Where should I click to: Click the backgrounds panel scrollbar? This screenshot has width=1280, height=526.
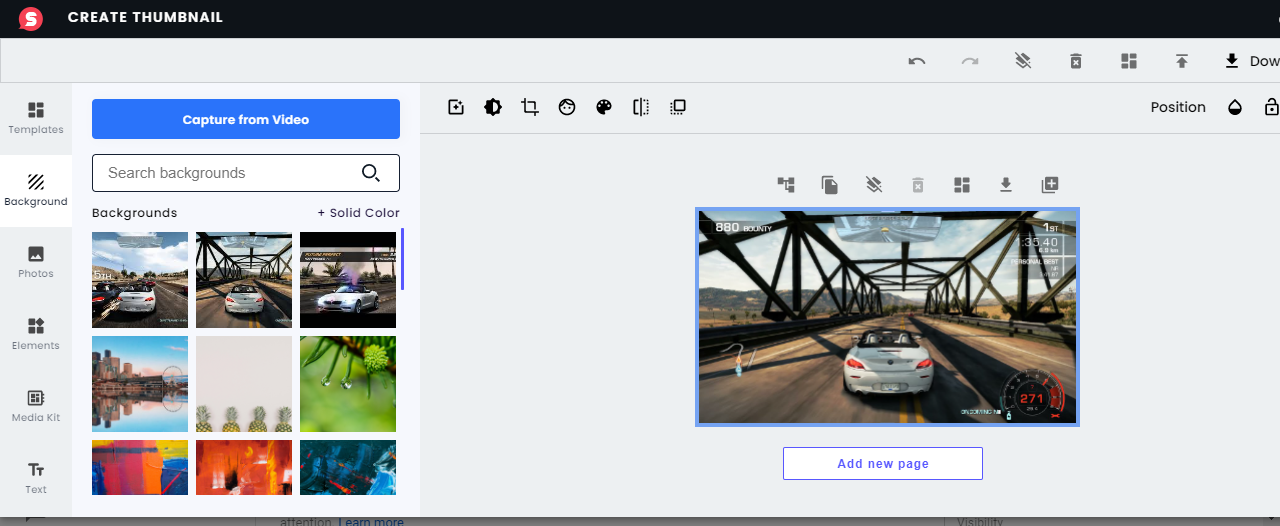point(402,259)
